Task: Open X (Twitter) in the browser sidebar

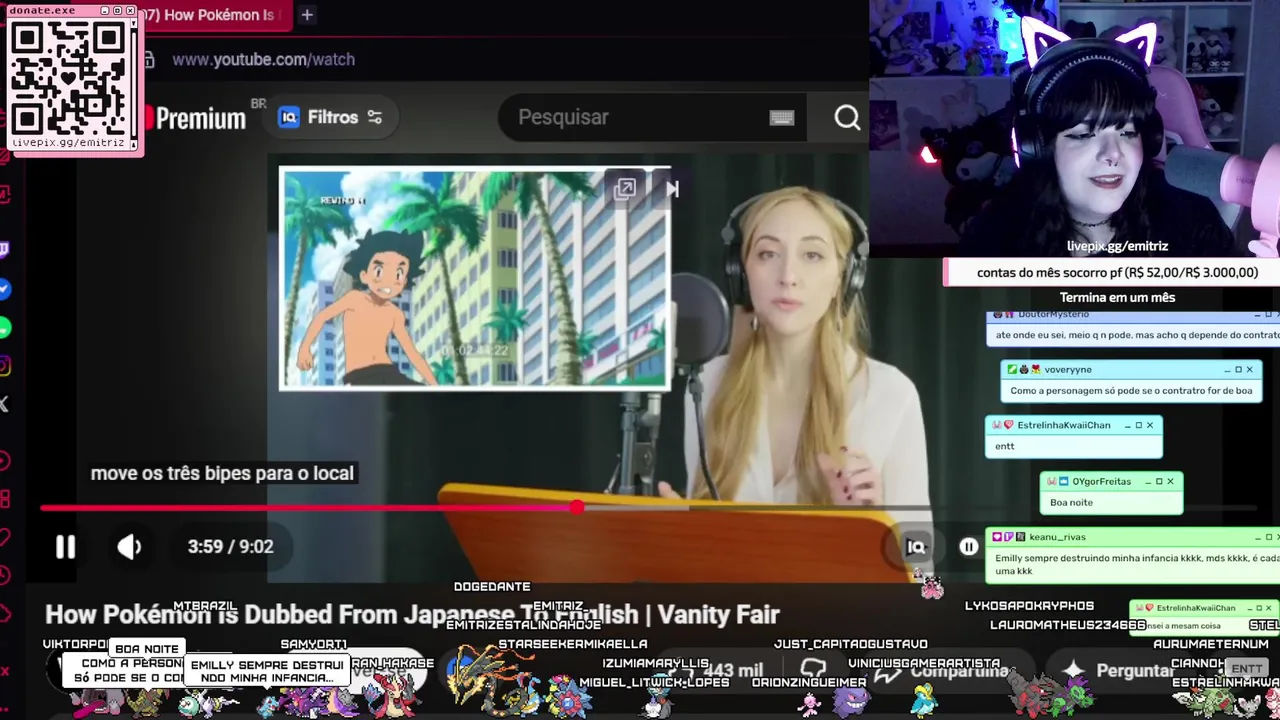Action: (x=5, y=404)
